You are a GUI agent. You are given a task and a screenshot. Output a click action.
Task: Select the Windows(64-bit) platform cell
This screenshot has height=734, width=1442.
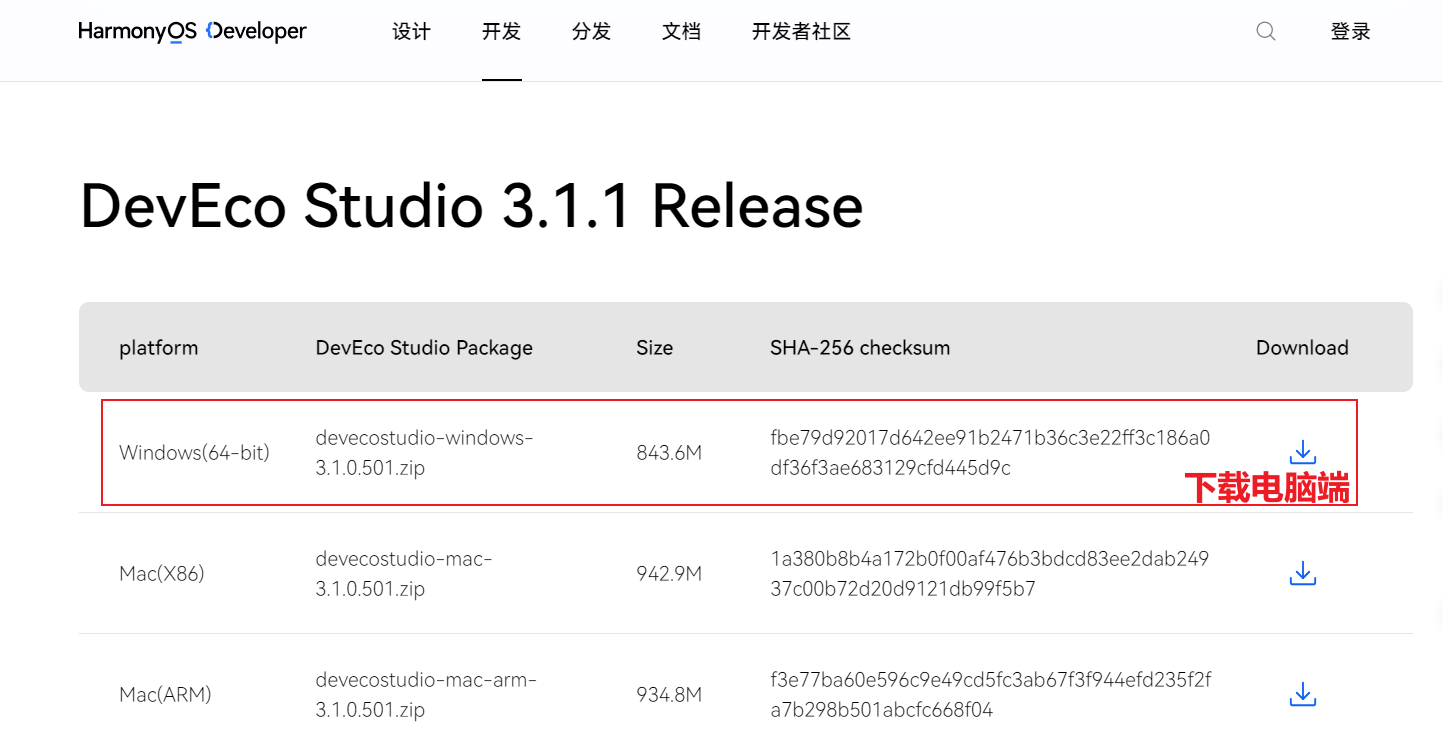(x=194, y=453)
